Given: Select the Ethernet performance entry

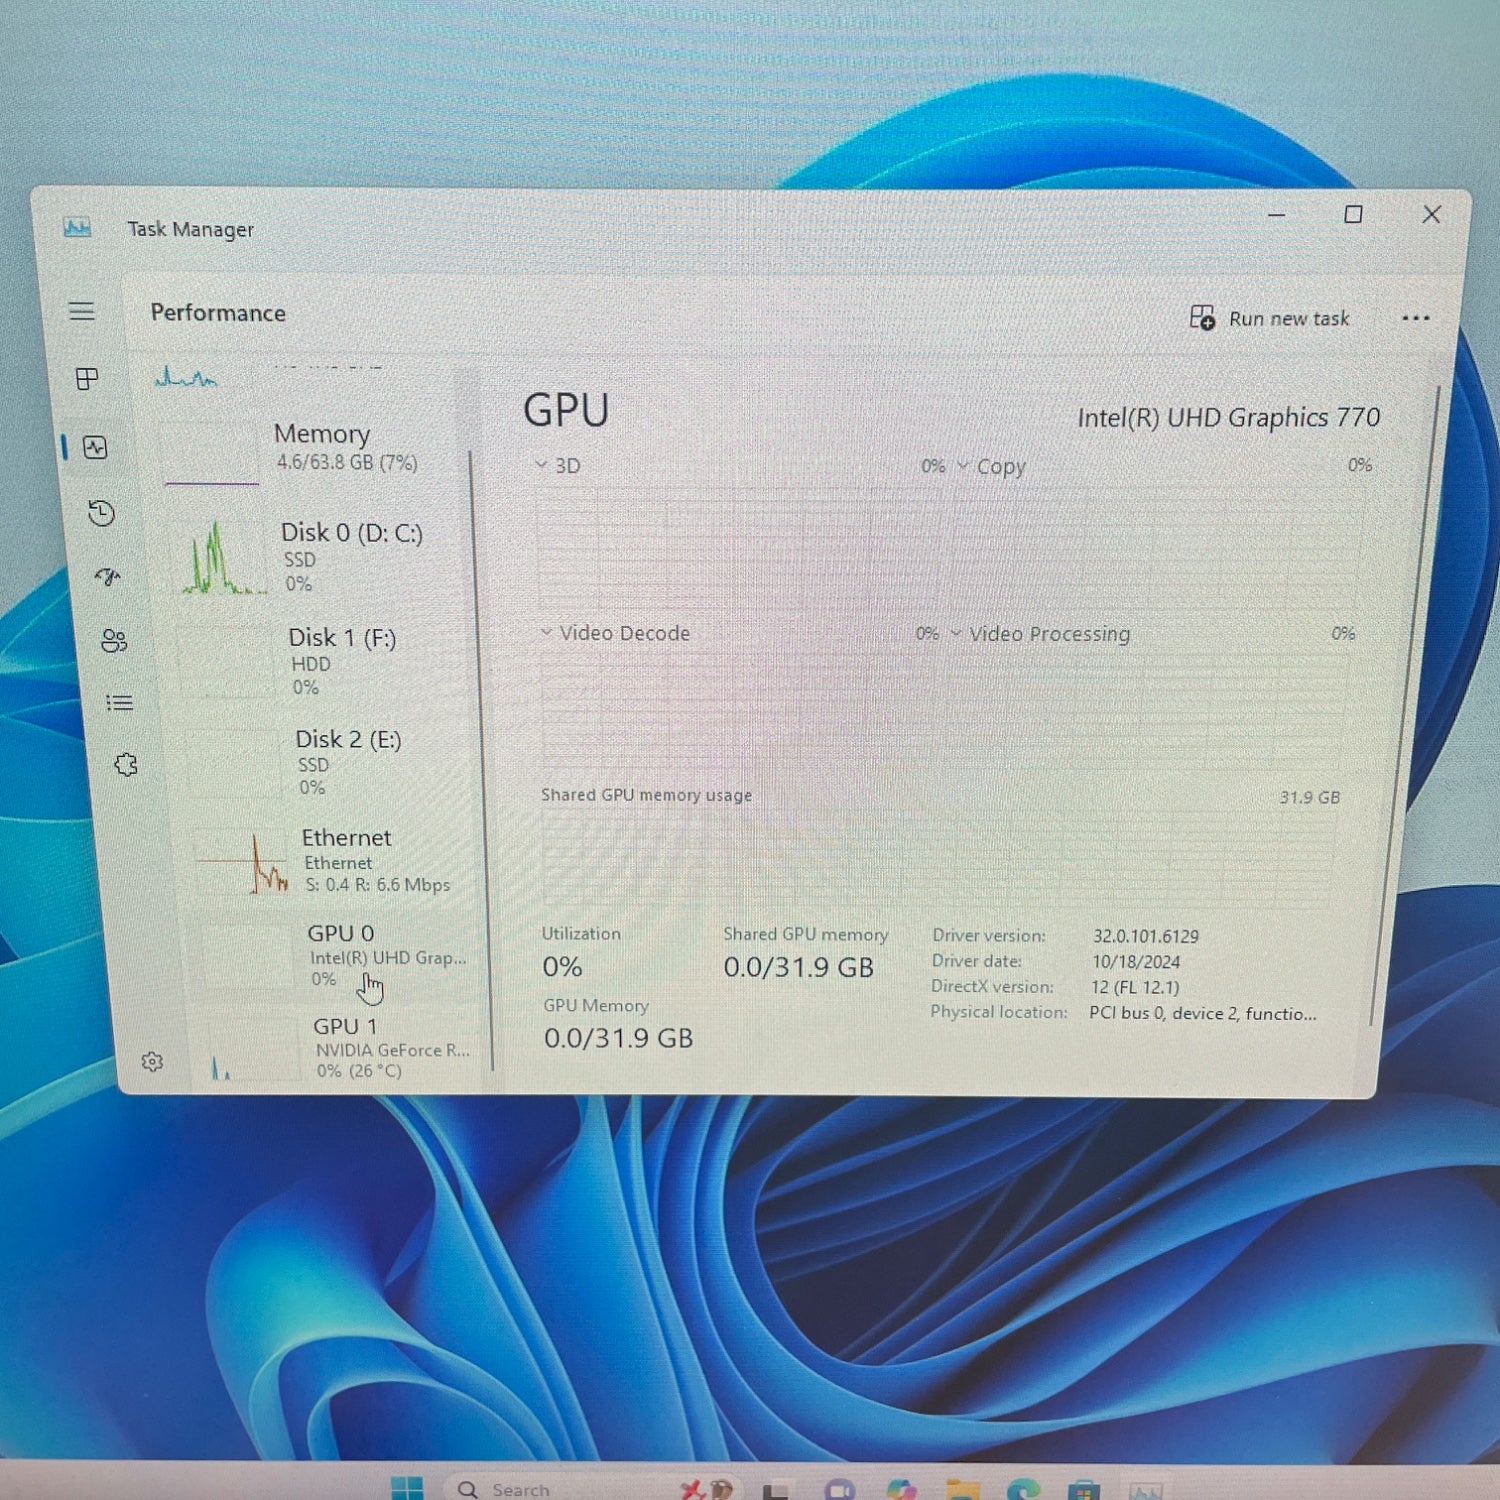Looking at the screenshot, I should 336,860.
